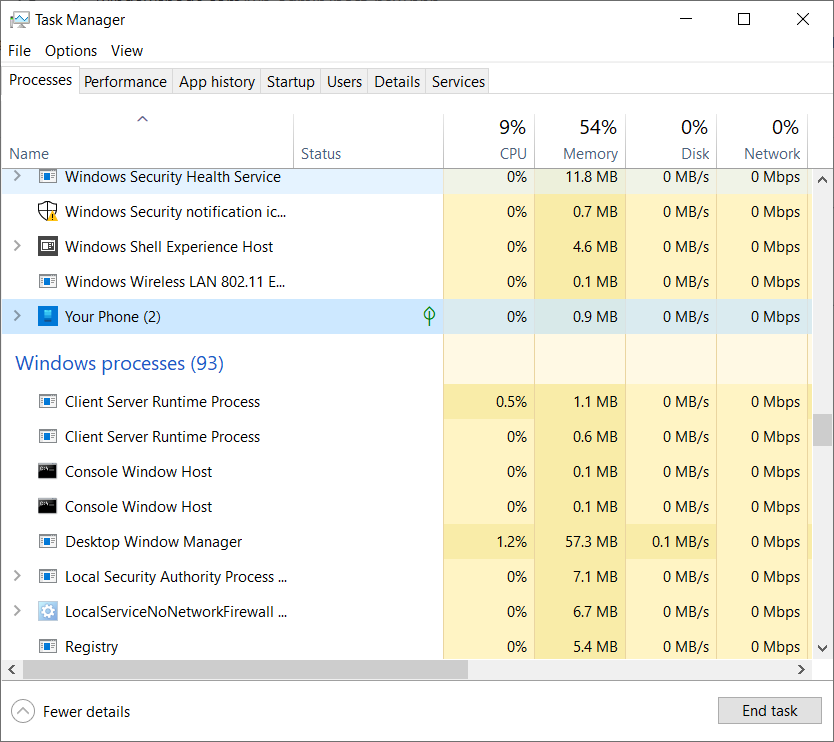Viewport: 834px width, 742px height.
Task: Click the 7.1 MB memory value
Action: pos(595,577)
